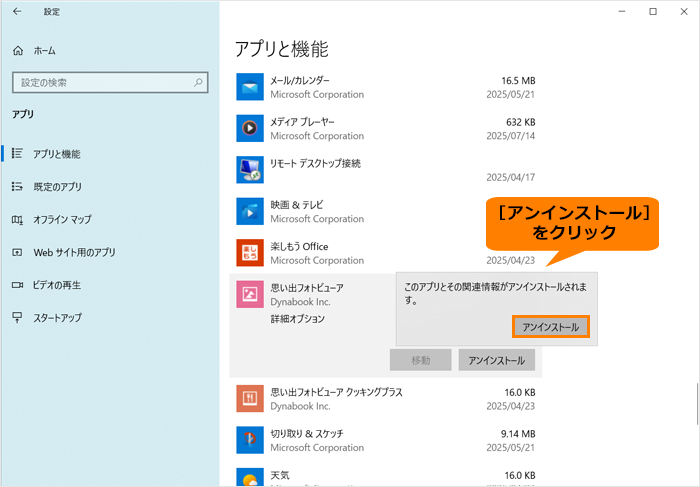
Task: Open Web サイト用のアプリ page
Action: click(74, 253)
